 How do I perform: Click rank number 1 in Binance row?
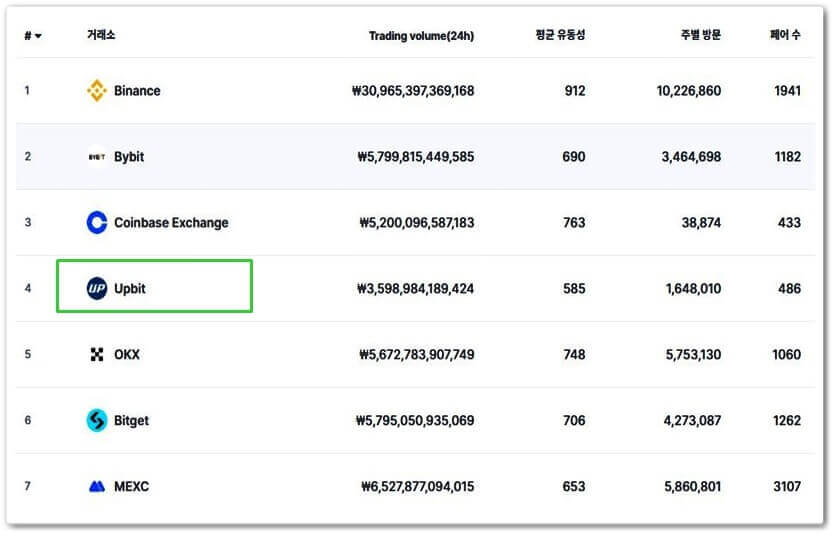point(27,91)
